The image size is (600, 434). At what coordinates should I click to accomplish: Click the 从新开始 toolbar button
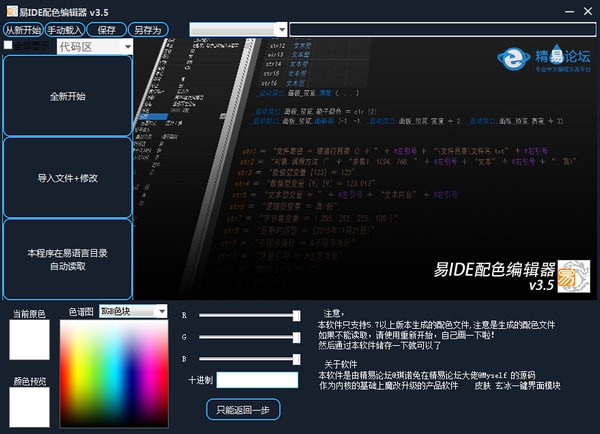(x=22, y=30)
